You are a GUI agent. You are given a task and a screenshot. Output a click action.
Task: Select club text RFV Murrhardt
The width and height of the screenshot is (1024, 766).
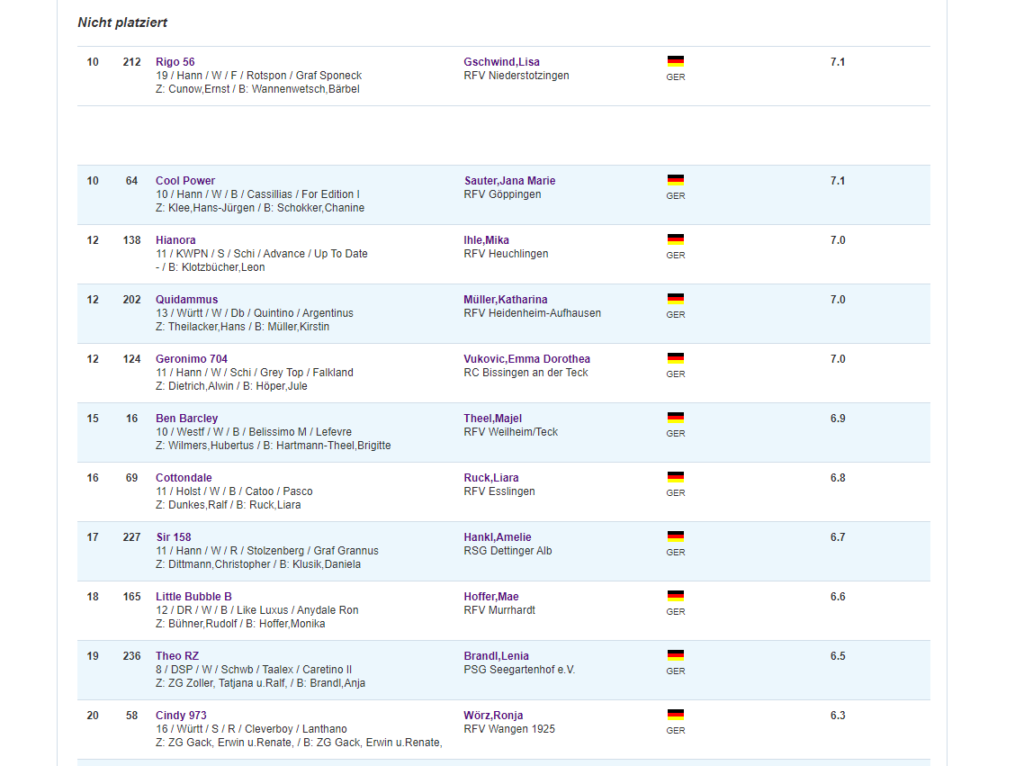(x=500, y=611)
